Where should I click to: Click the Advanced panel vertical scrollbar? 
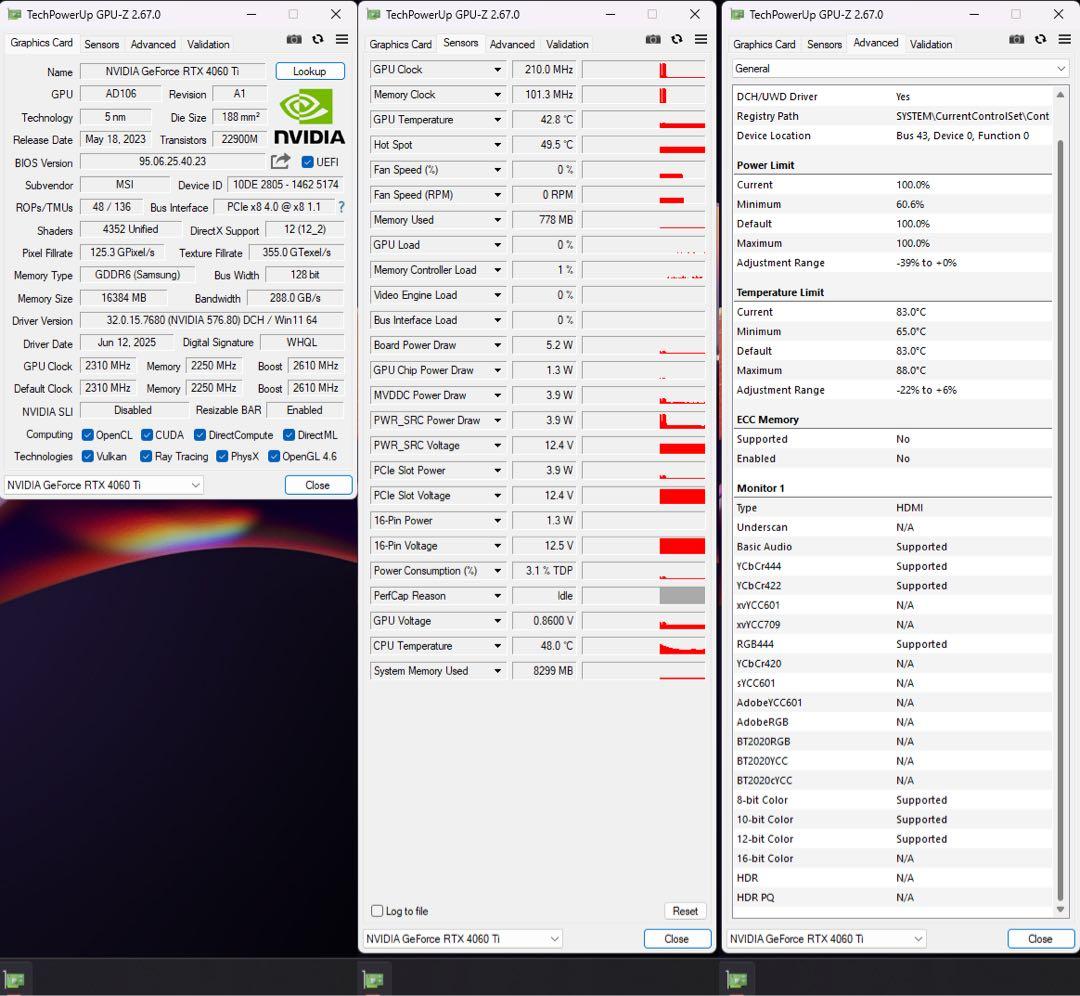(x=1060, y=500)
